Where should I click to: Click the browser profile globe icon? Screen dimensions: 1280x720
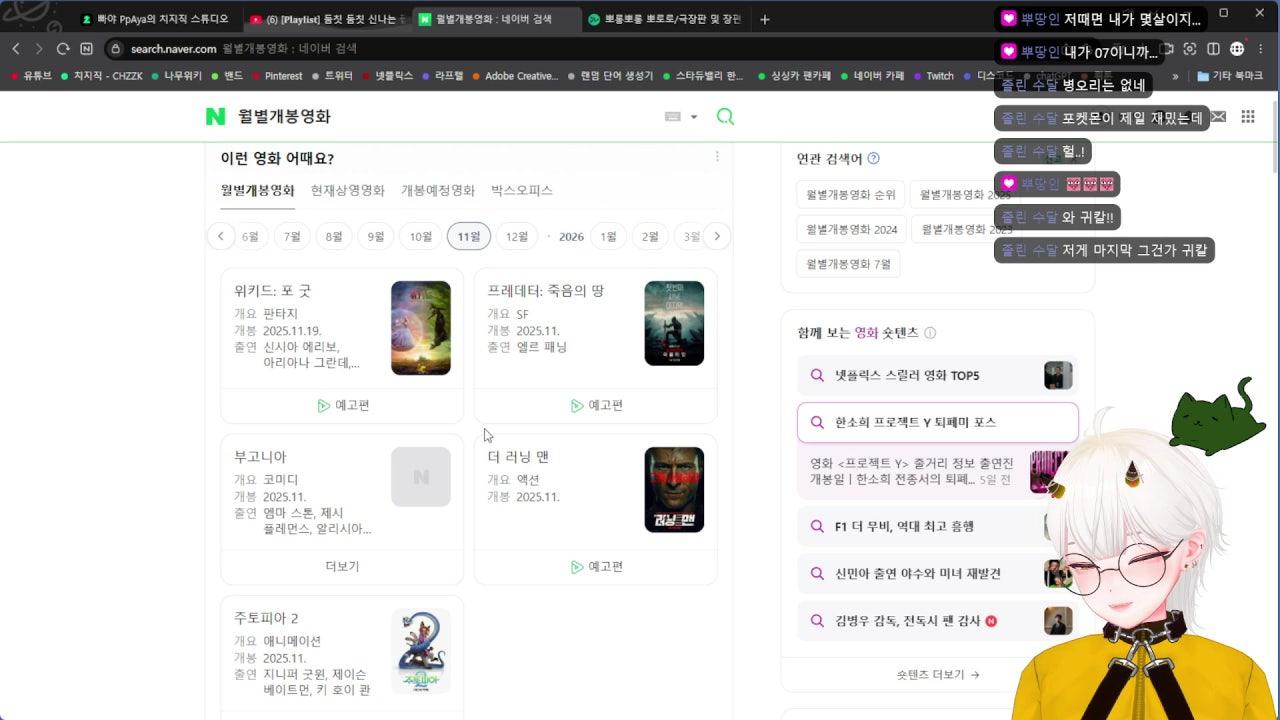click(1237, 48)
